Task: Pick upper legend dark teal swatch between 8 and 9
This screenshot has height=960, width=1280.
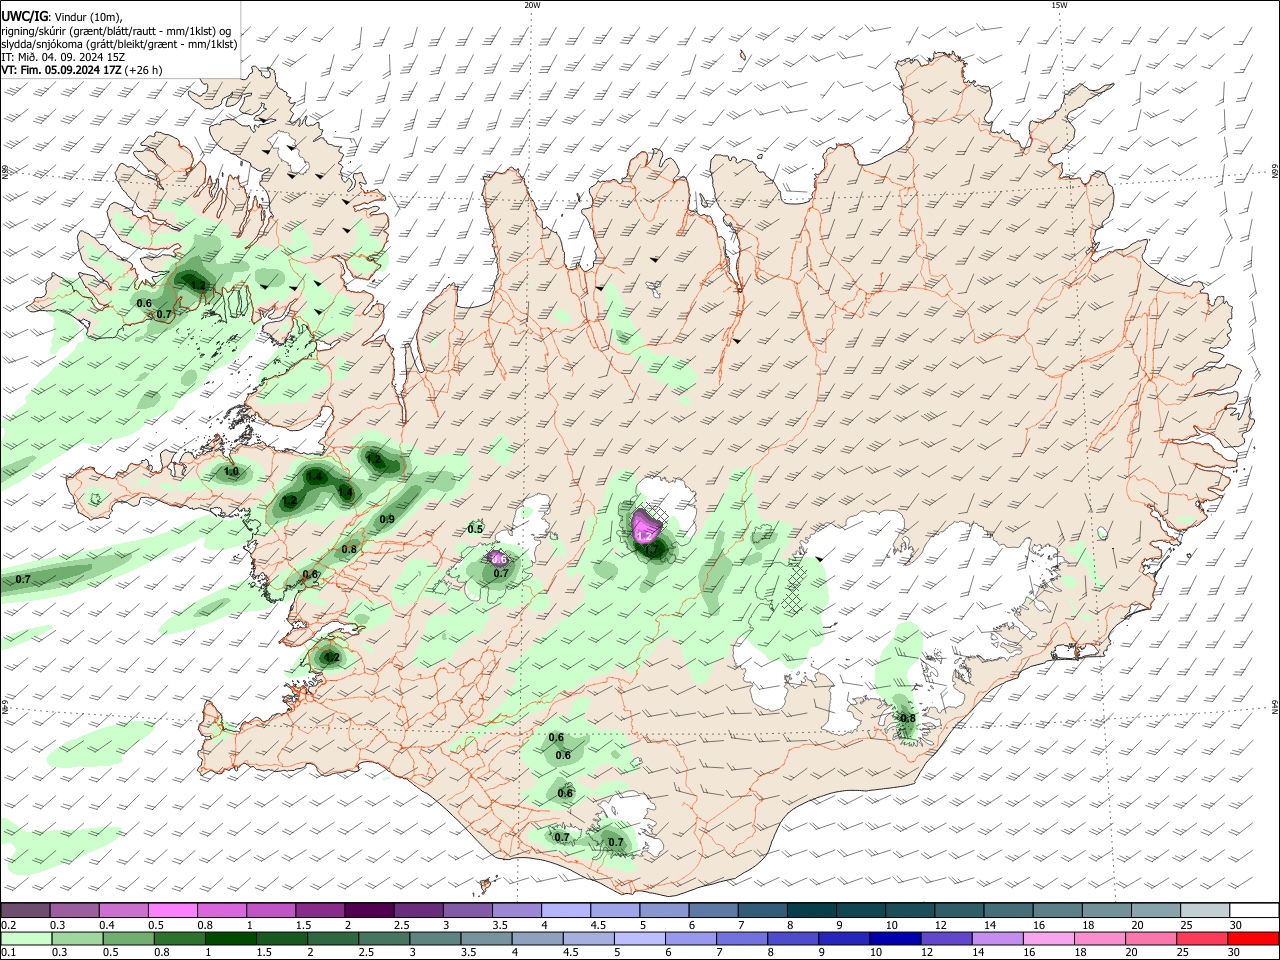Action: [x=811, y=910]
